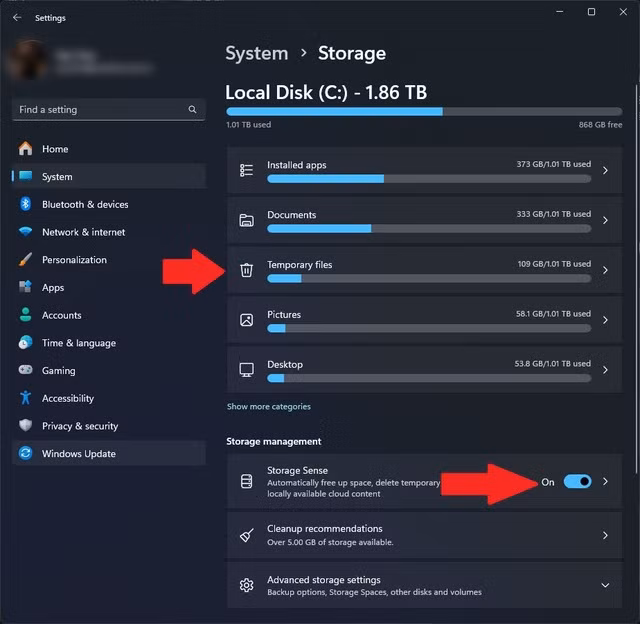This screenshot has width=640, height=624.
Task: Click the System monitor icon in sidebar
Action: 25,176
